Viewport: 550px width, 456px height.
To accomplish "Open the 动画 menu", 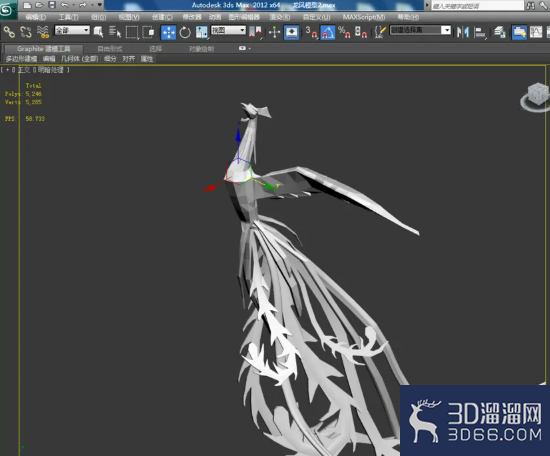I will pyautogui.click(x=215, y=17).
